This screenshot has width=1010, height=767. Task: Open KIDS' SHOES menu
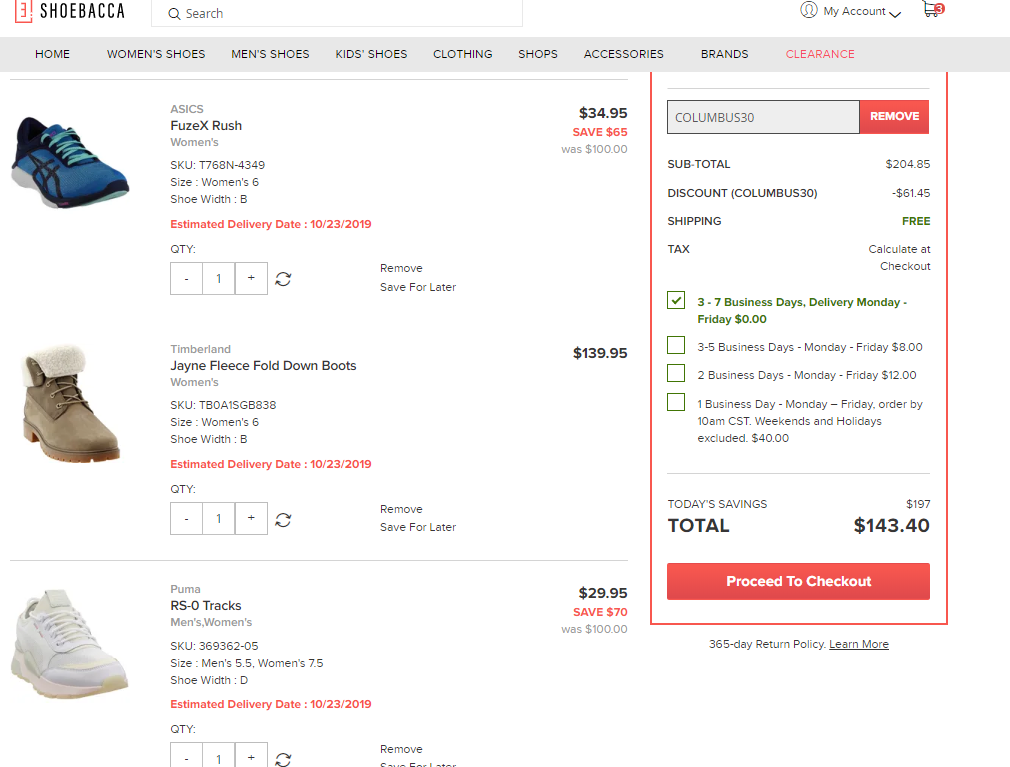pyautogui.click(x=371, y=54)
